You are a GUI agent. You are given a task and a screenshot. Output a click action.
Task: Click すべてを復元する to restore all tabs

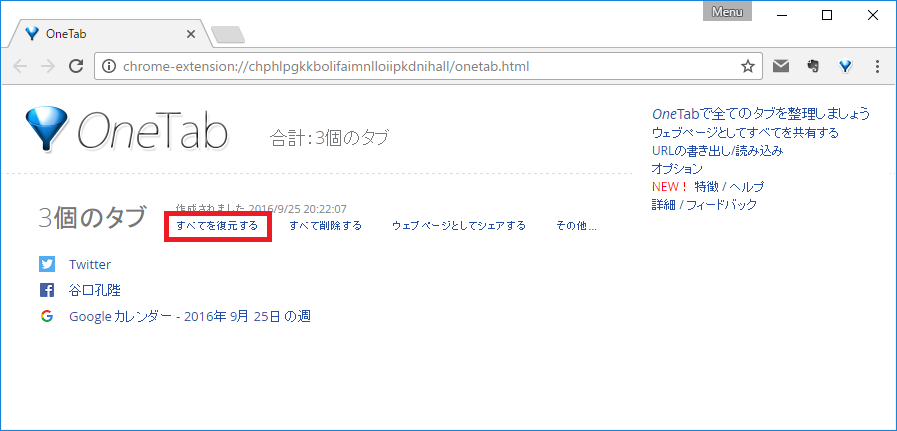click(217, 226)
